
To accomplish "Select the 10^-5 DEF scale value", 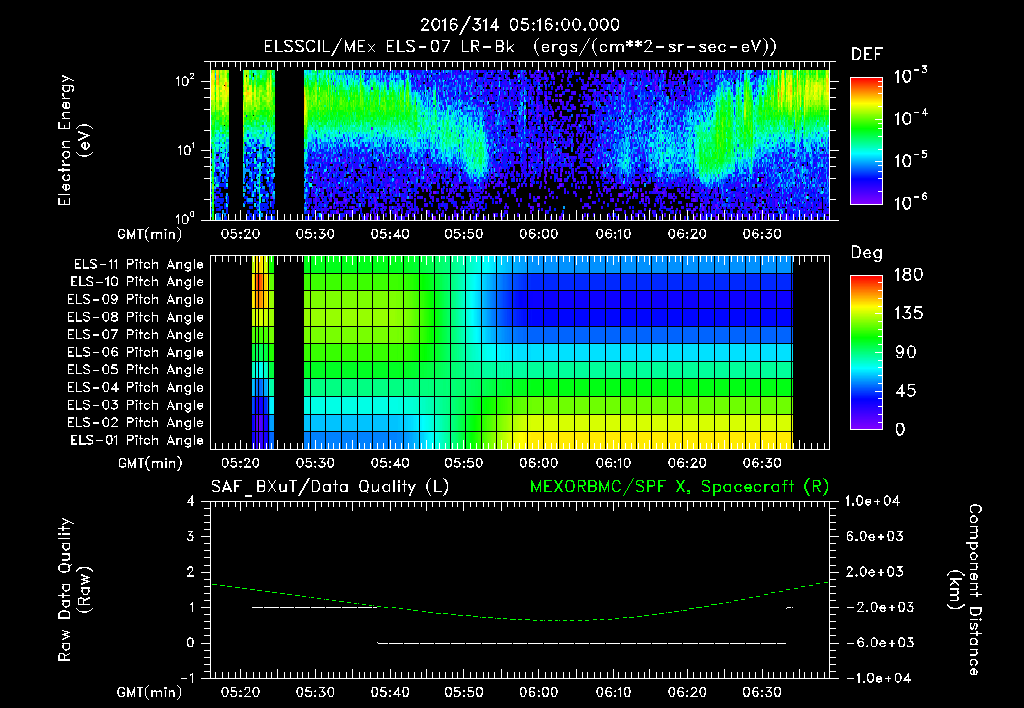I will tap(910, 160).
